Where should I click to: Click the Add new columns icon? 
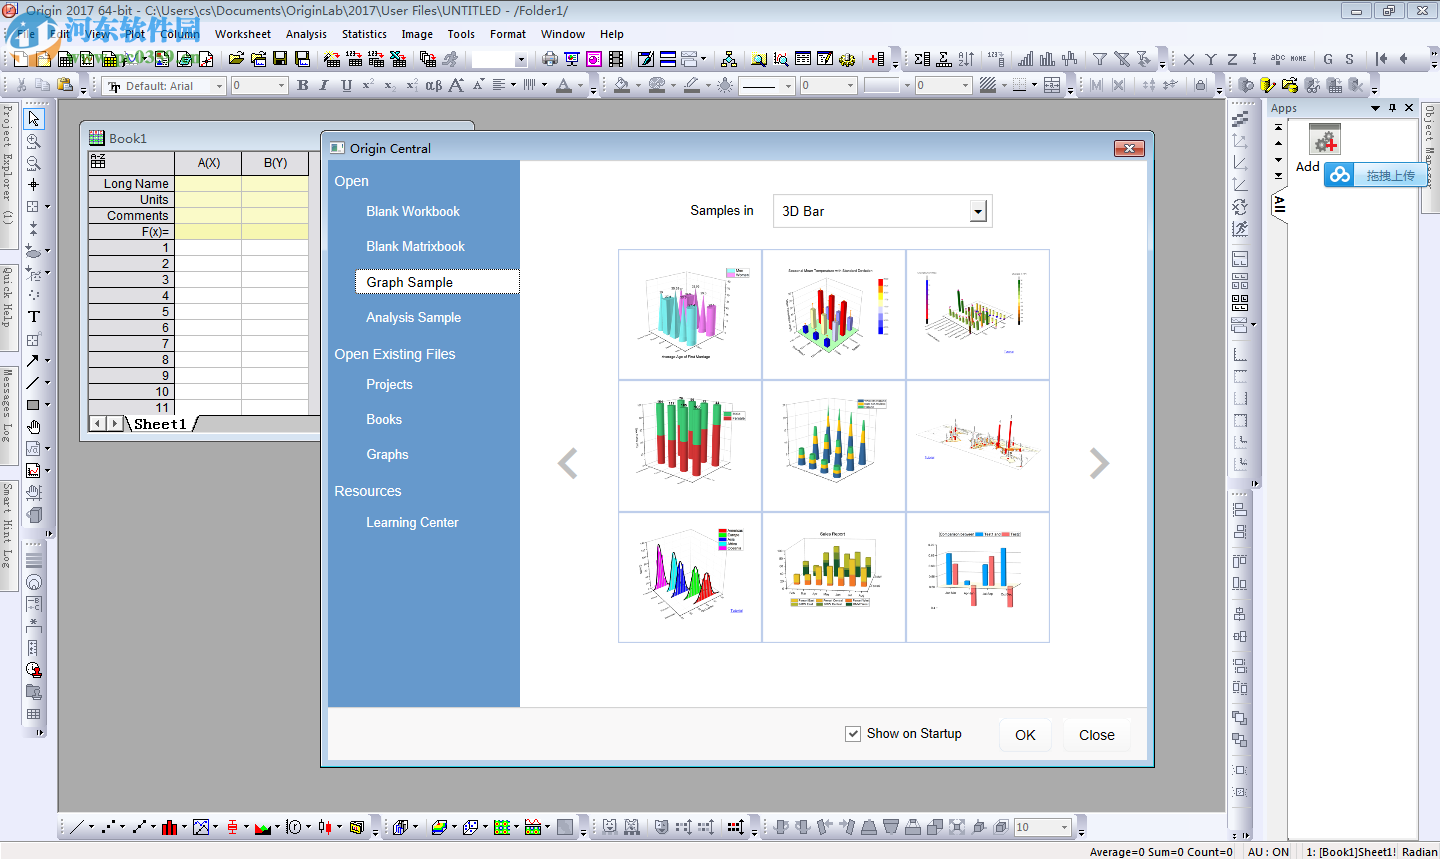pos(876,59)
